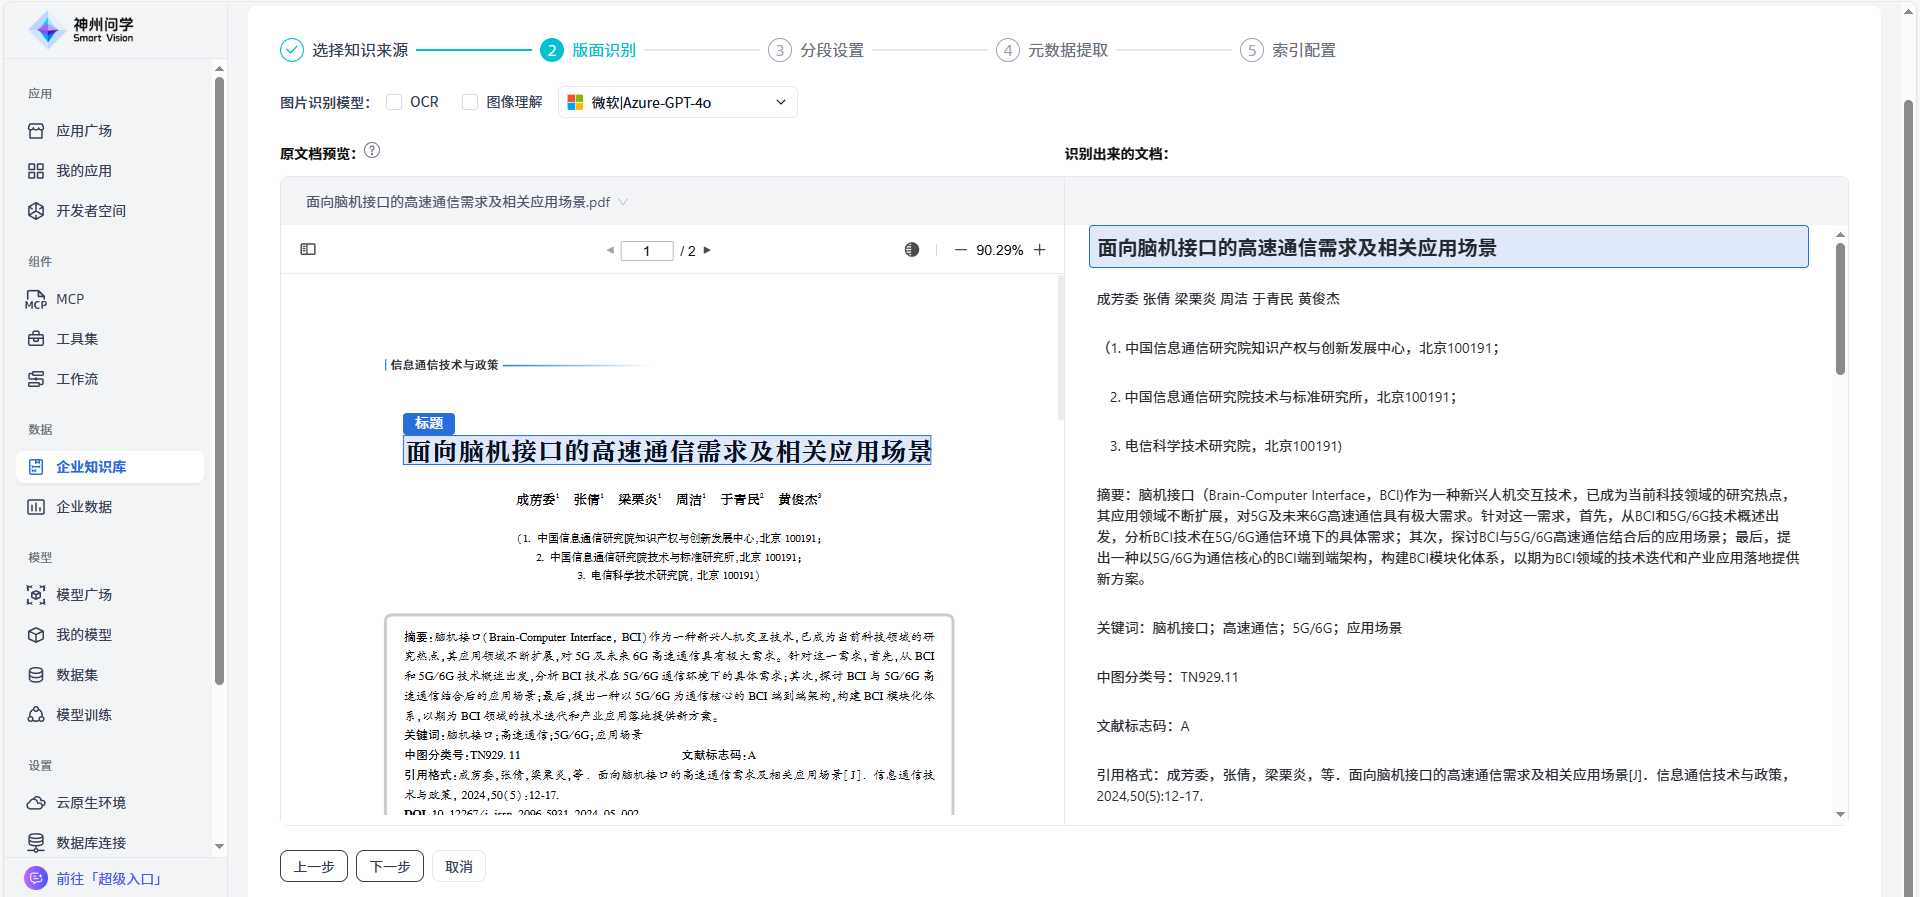Image resolution: width=1920 pixels, height=897 pixels.
Task: Go back with 上一步 button
Action: click(314, 866)
